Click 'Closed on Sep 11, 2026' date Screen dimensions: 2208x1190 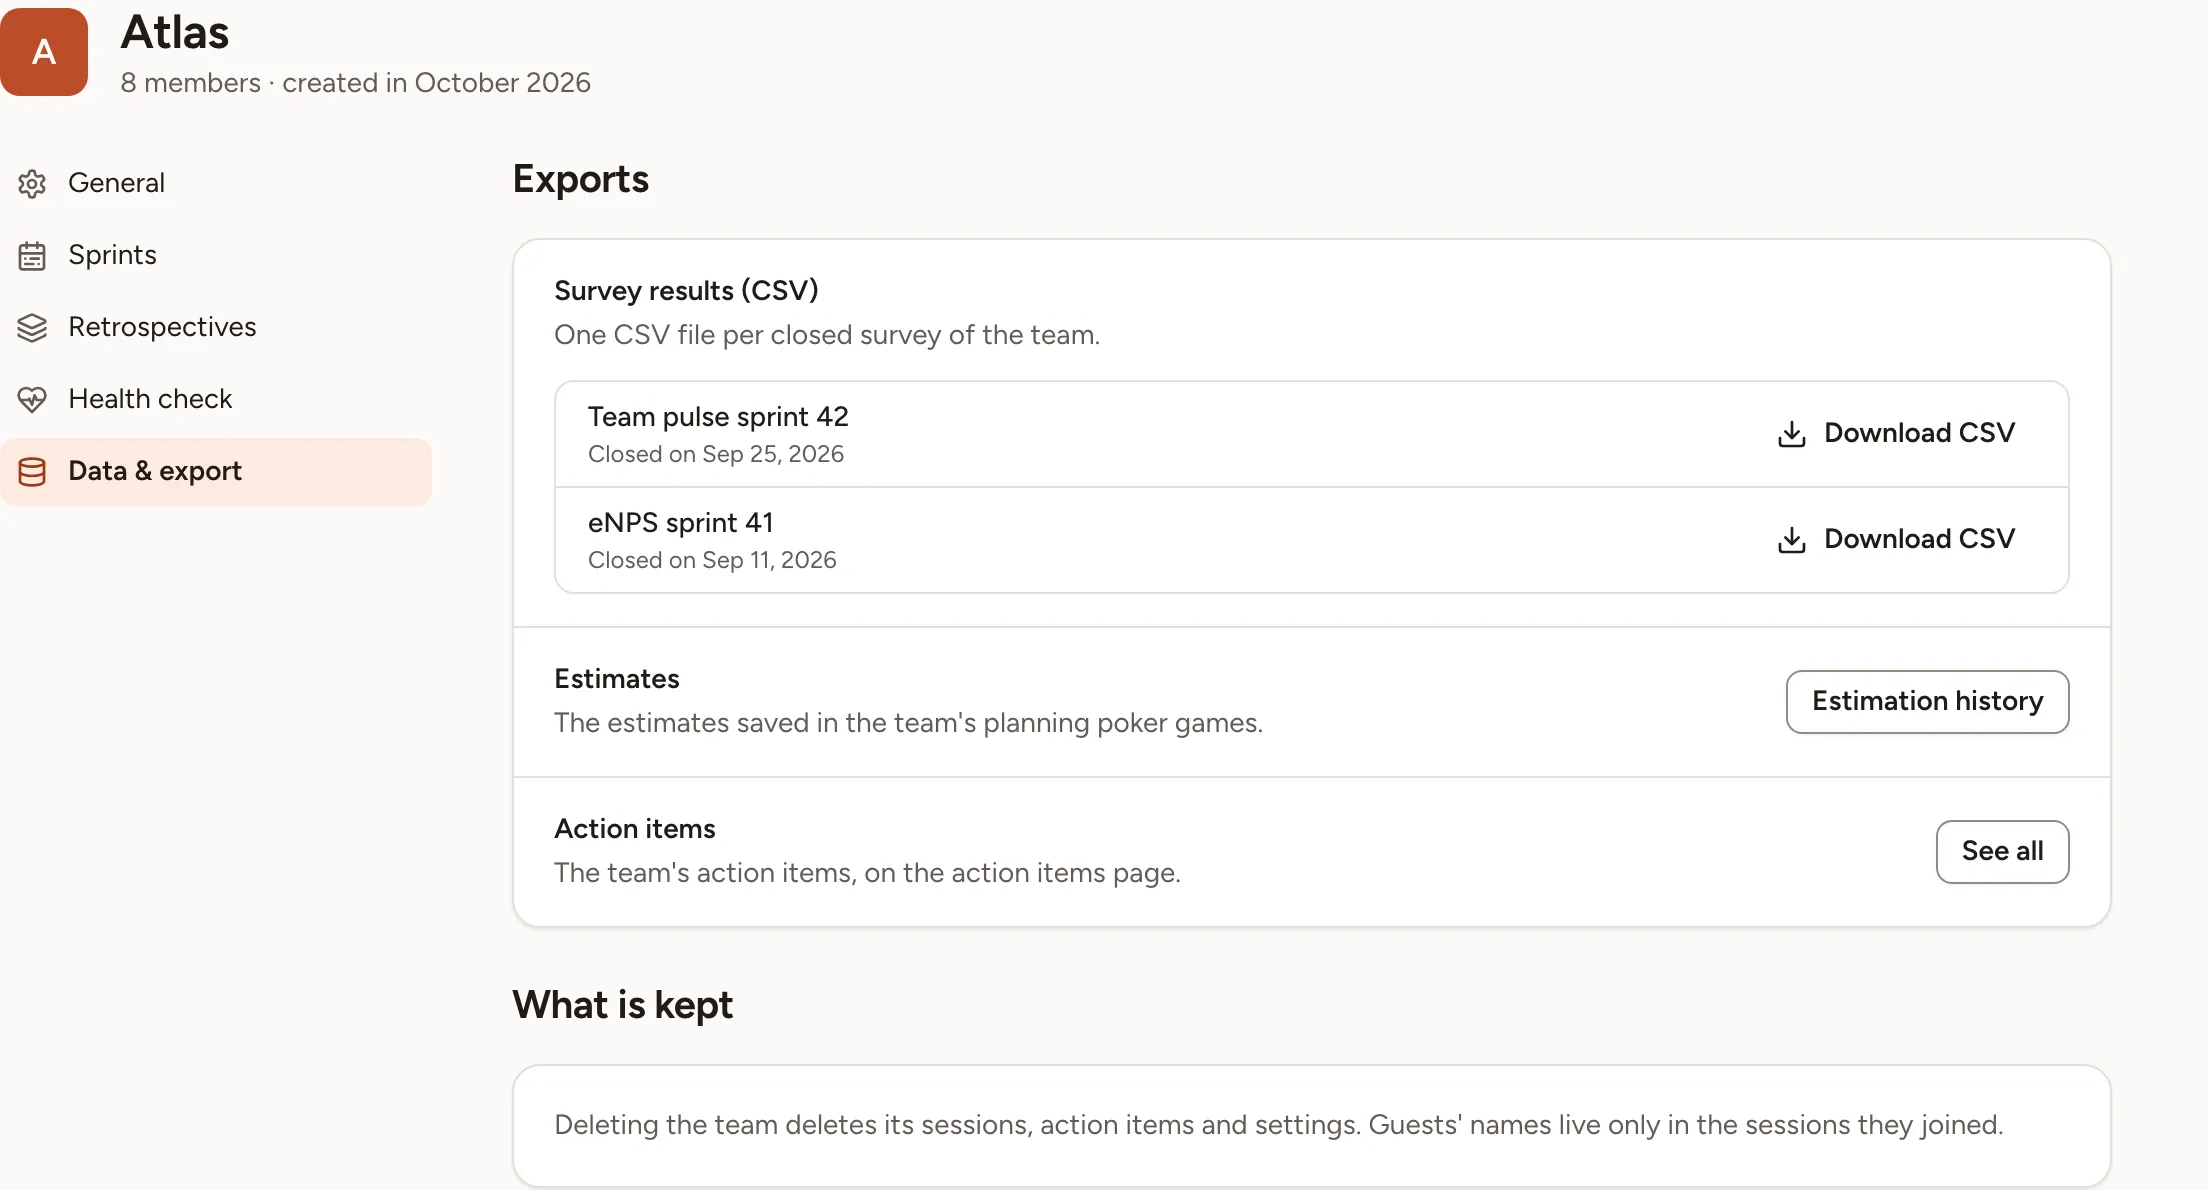[x=712, y=560]
